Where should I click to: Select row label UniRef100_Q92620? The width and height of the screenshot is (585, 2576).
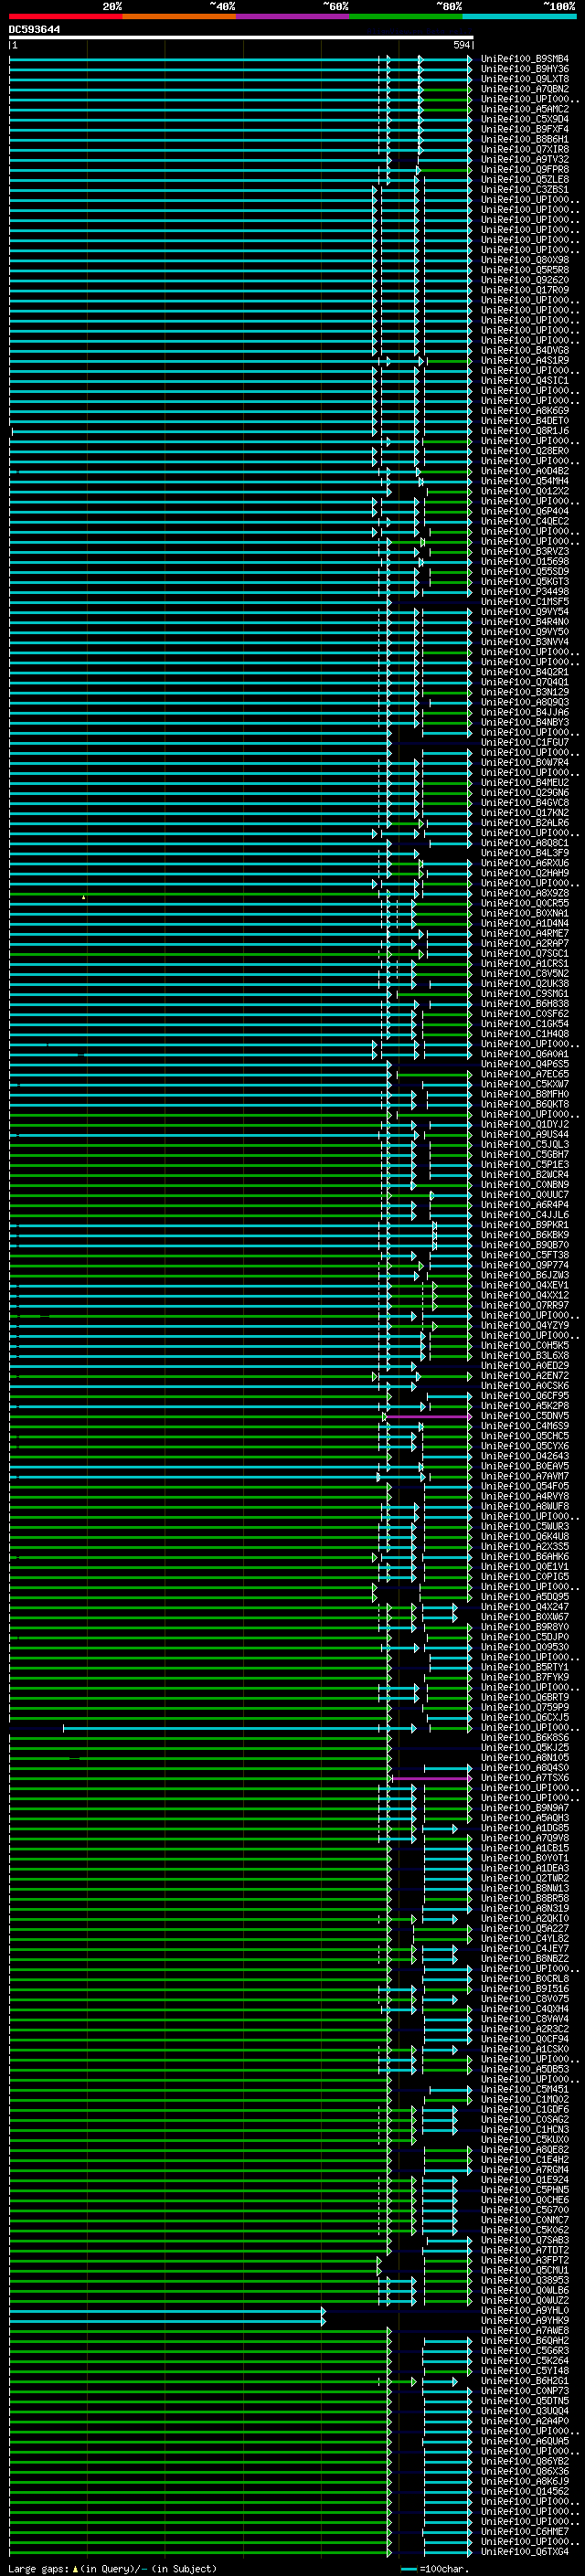[x=525, y=280]
